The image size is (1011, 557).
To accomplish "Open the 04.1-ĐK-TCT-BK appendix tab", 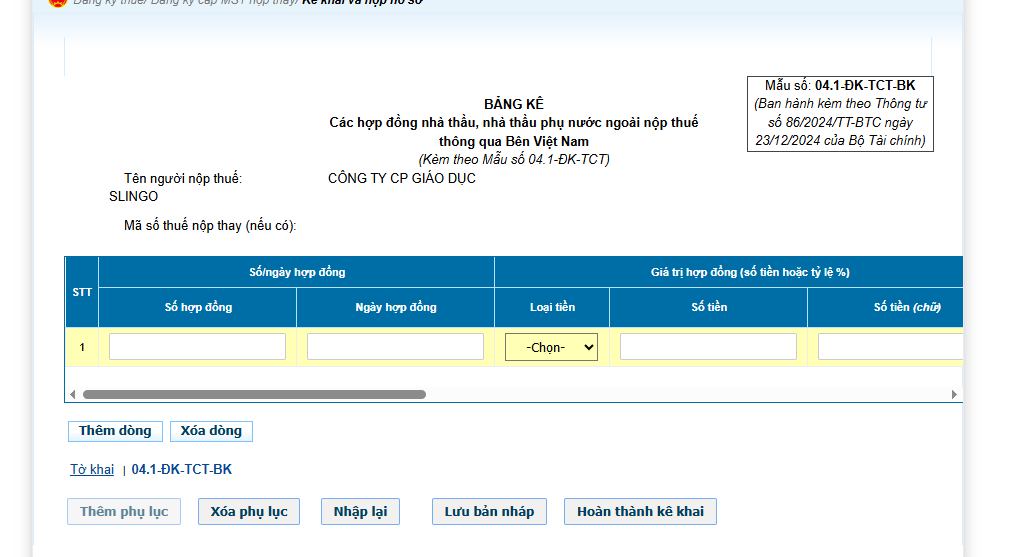I will coord(182,469).
